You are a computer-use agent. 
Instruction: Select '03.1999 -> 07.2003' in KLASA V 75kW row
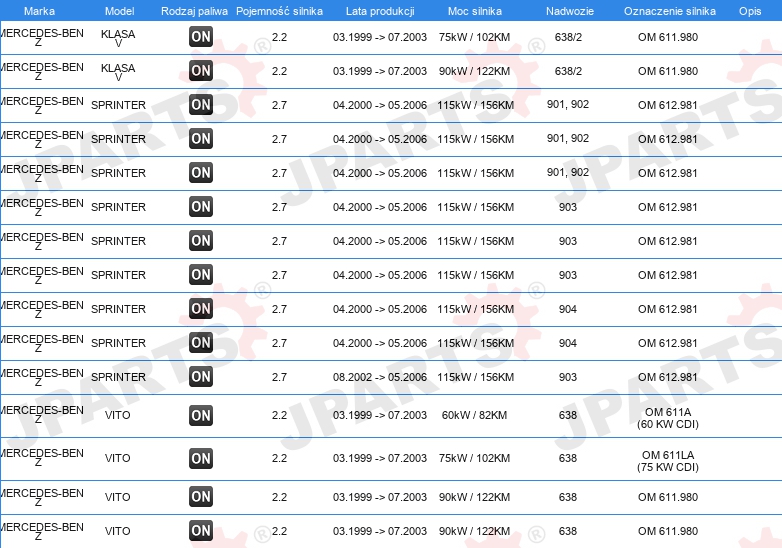[380, 37]
